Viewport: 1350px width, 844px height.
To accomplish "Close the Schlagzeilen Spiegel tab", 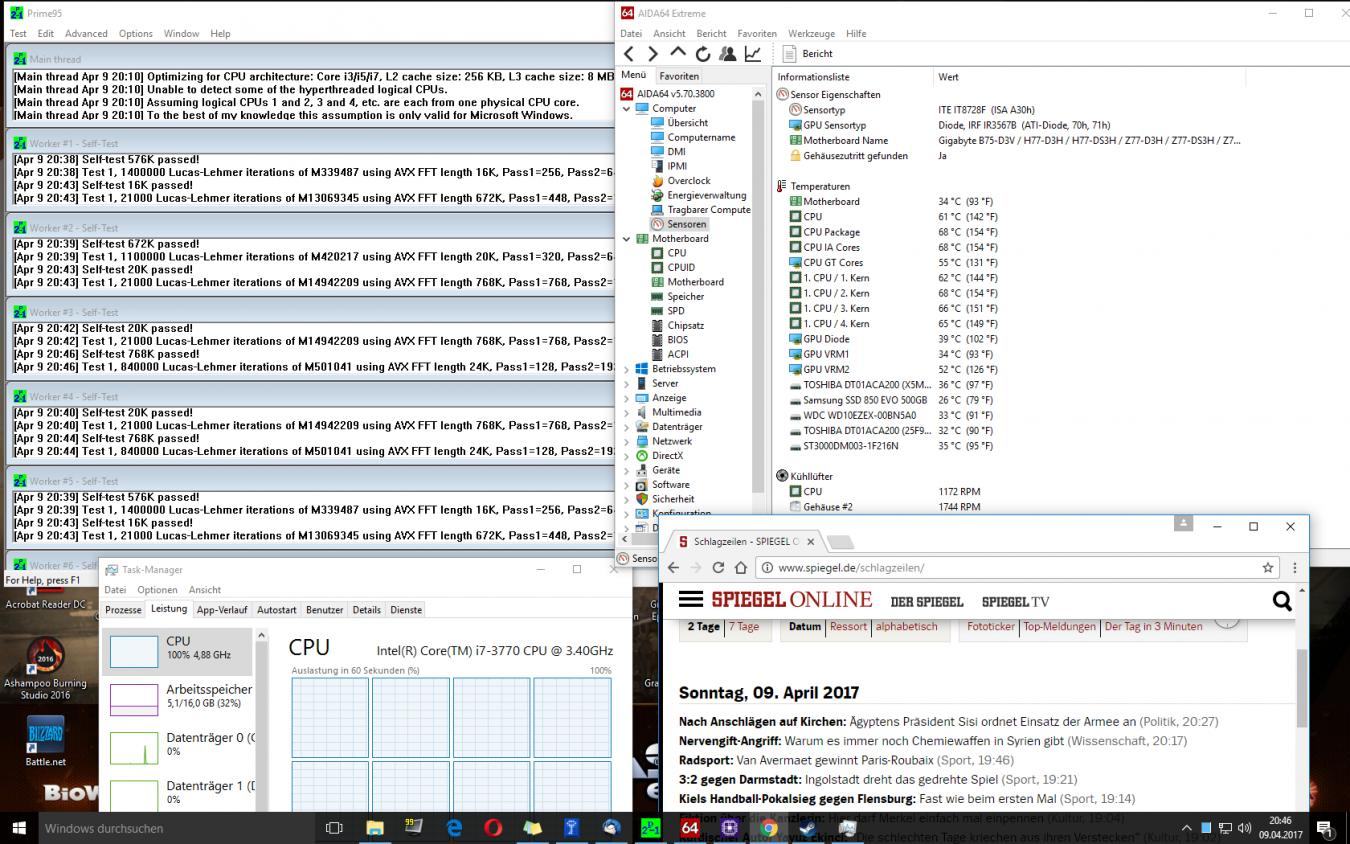I will [x=810, y=542].
